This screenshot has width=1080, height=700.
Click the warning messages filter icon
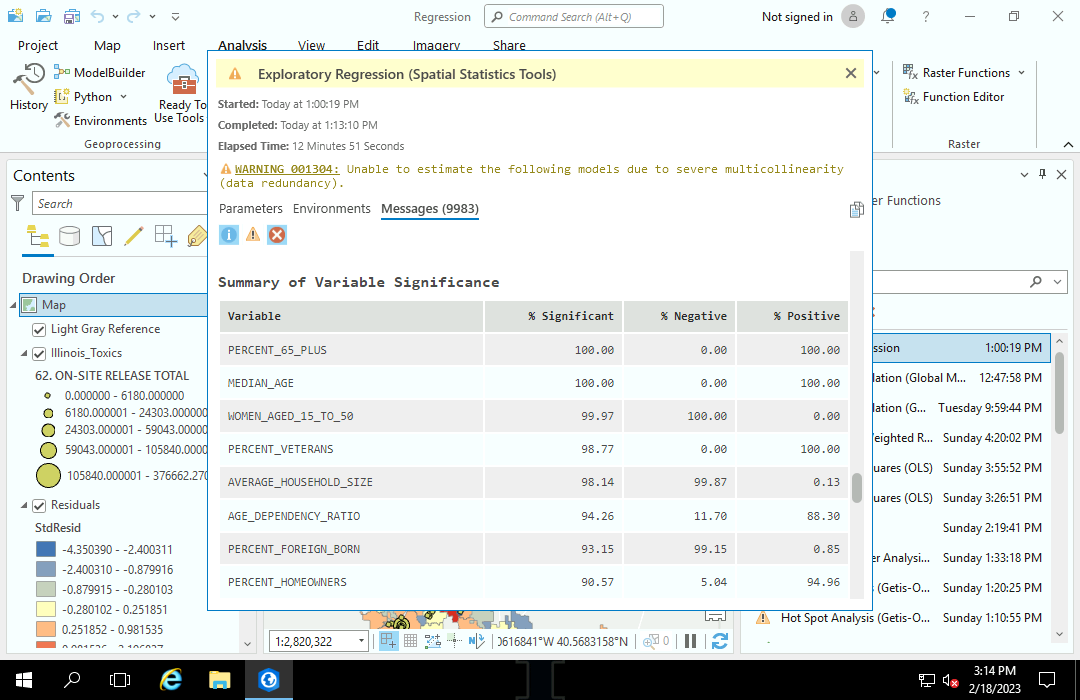click(253, 235)
